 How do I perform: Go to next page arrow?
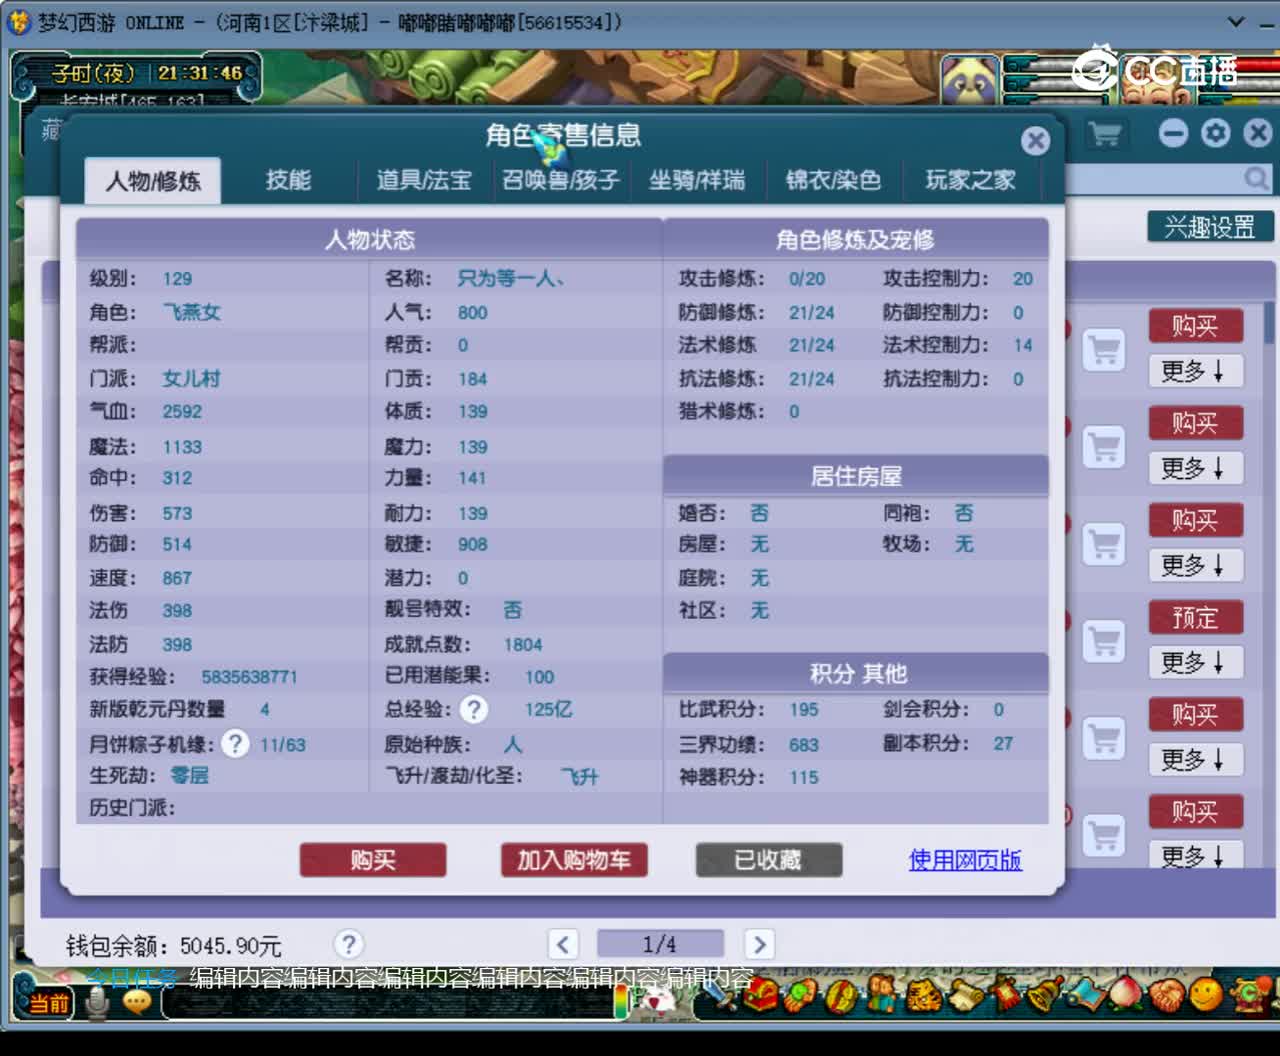coord(759,944)
